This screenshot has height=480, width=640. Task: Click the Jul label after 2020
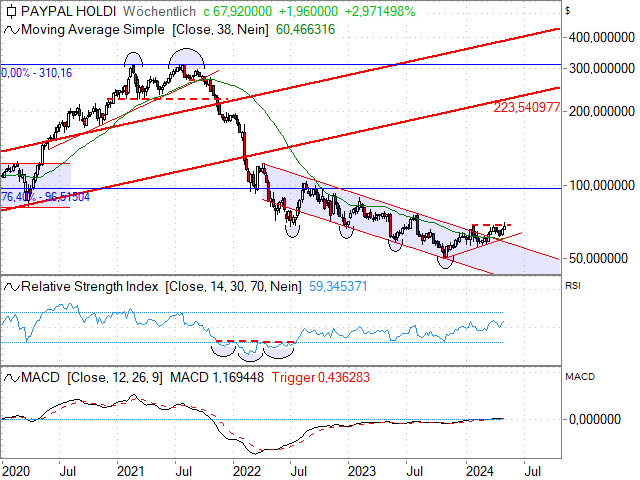click(x=67, y=471)
